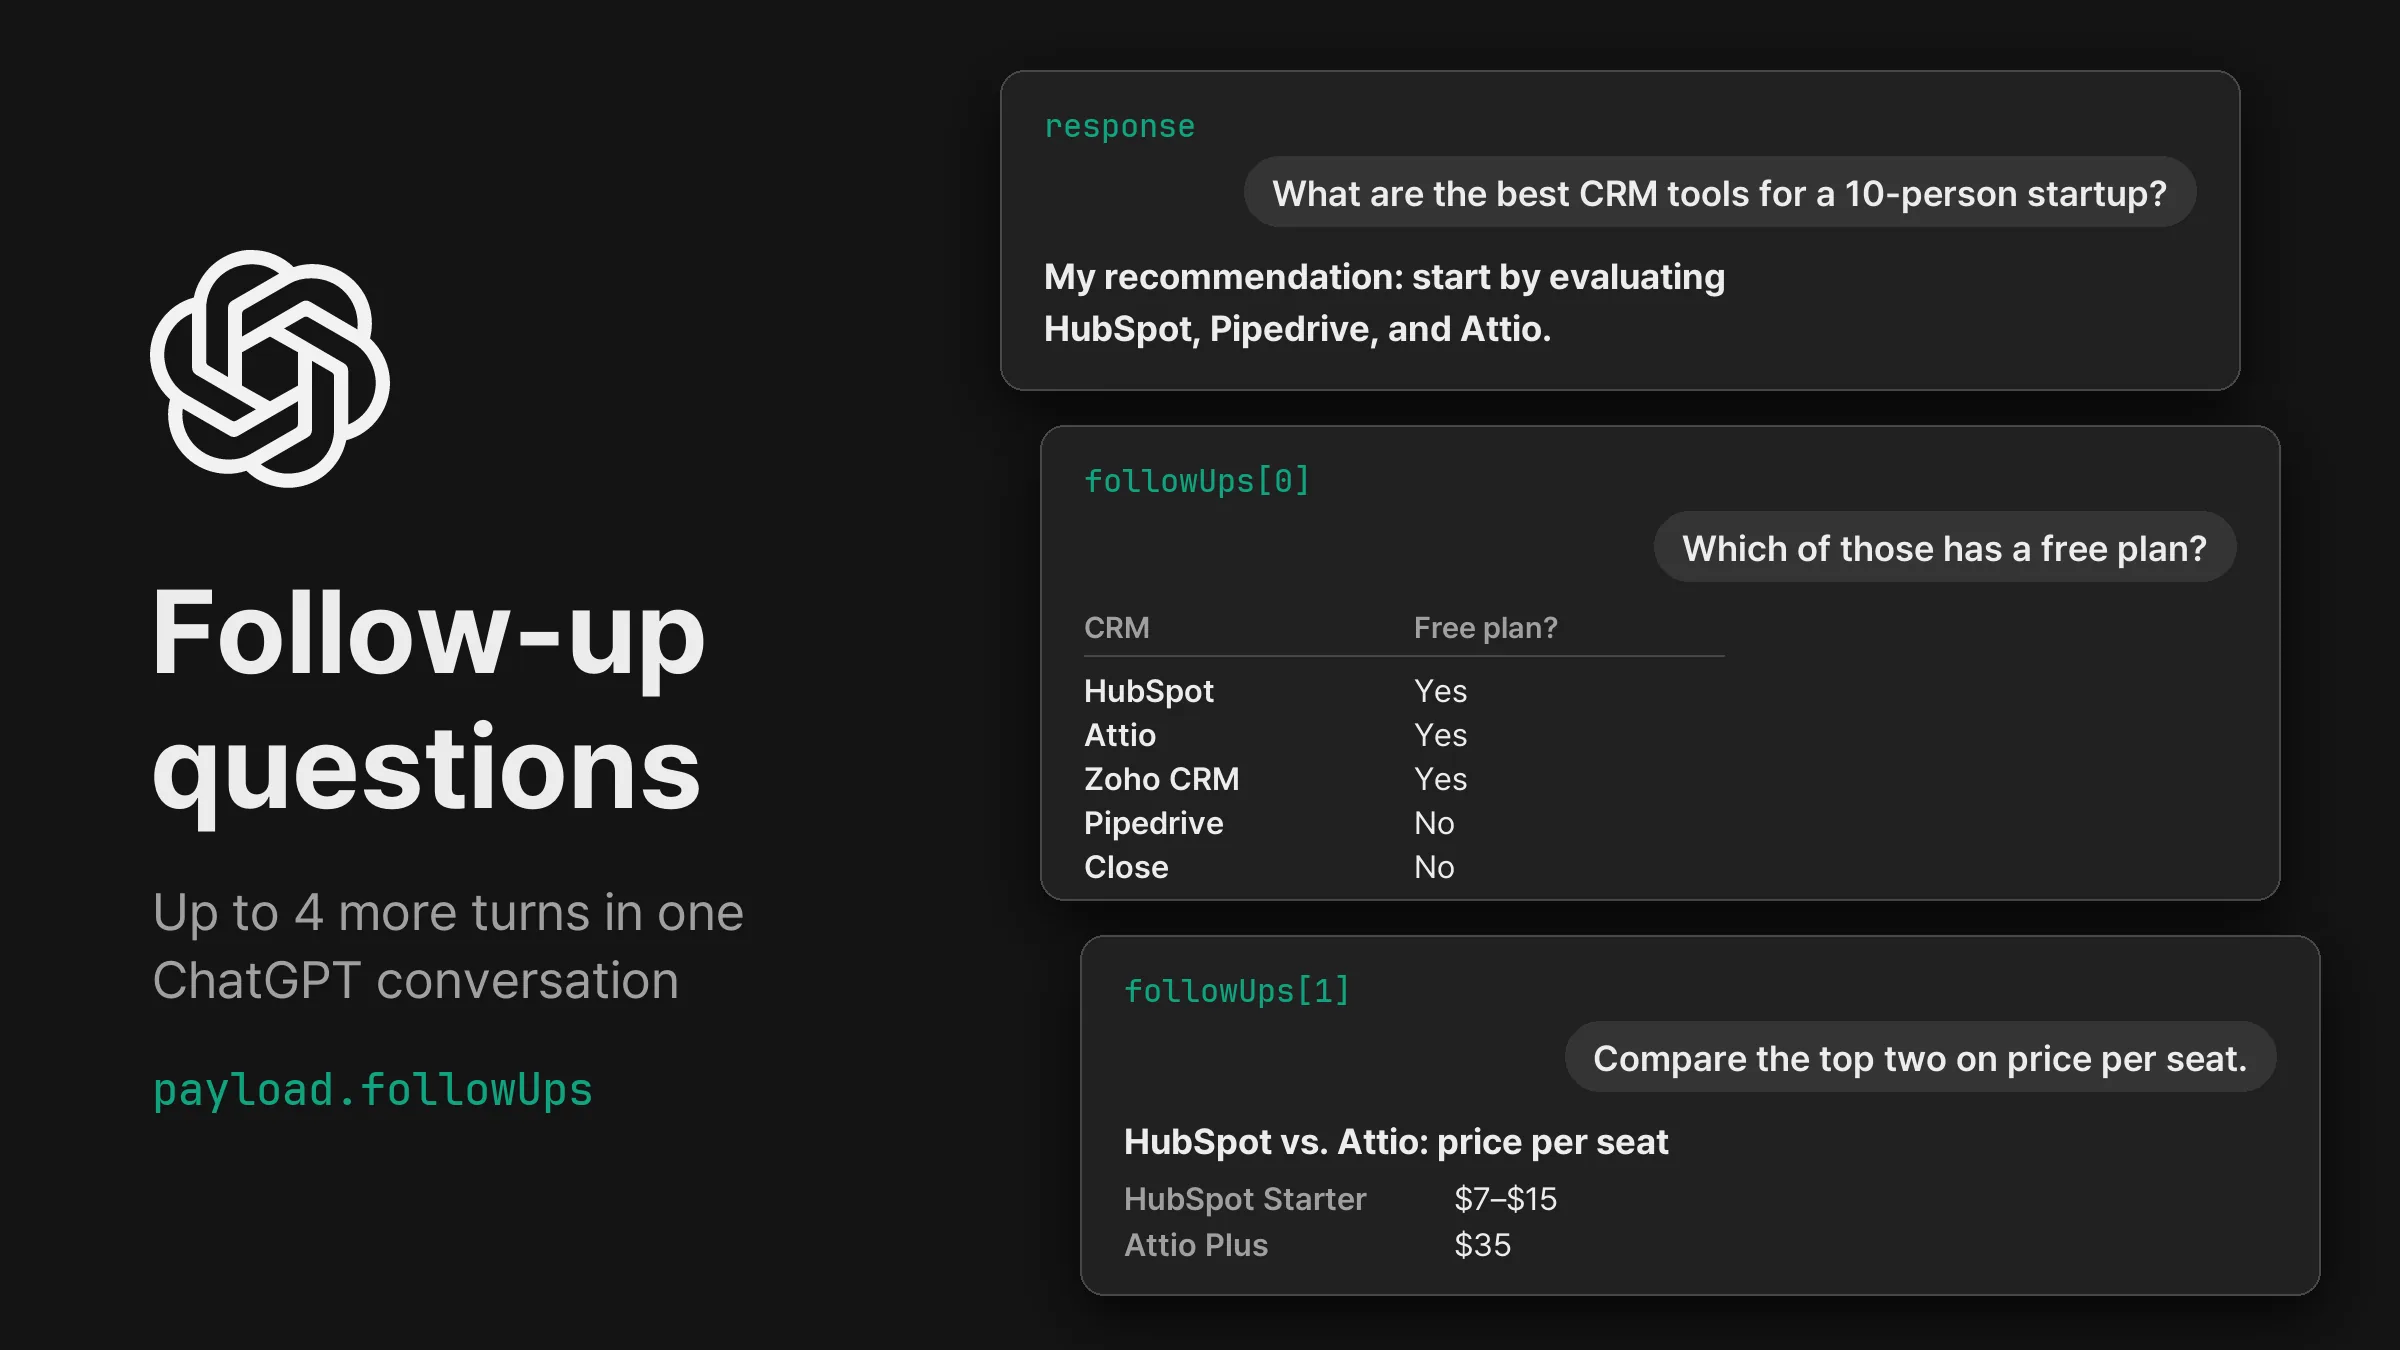The image size is (2400, 1350).
Task: Click the 'Free plan?' column header
Action: click(1485, 628)
